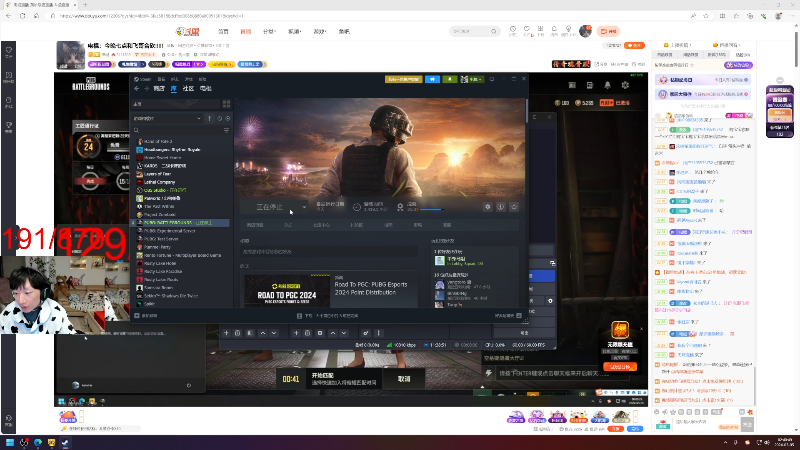Open Edge browser from taskbar
800x450 pixels.
(x=38, y=443)
